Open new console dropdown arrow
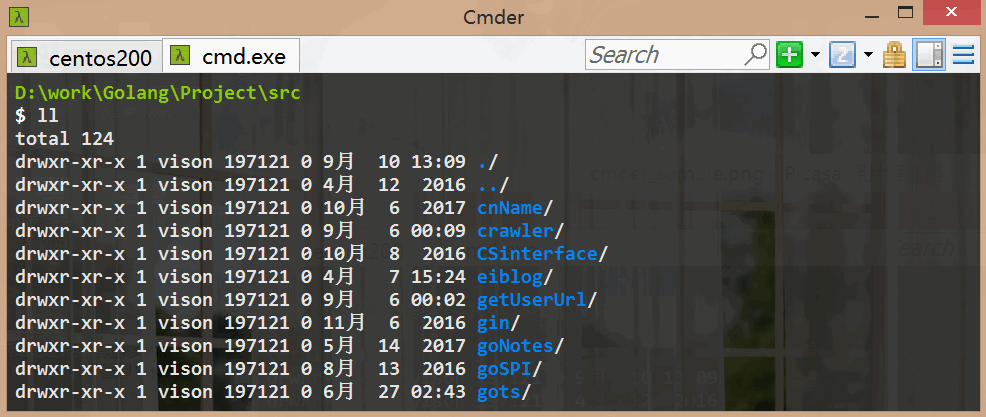 (x=815, y=55)
